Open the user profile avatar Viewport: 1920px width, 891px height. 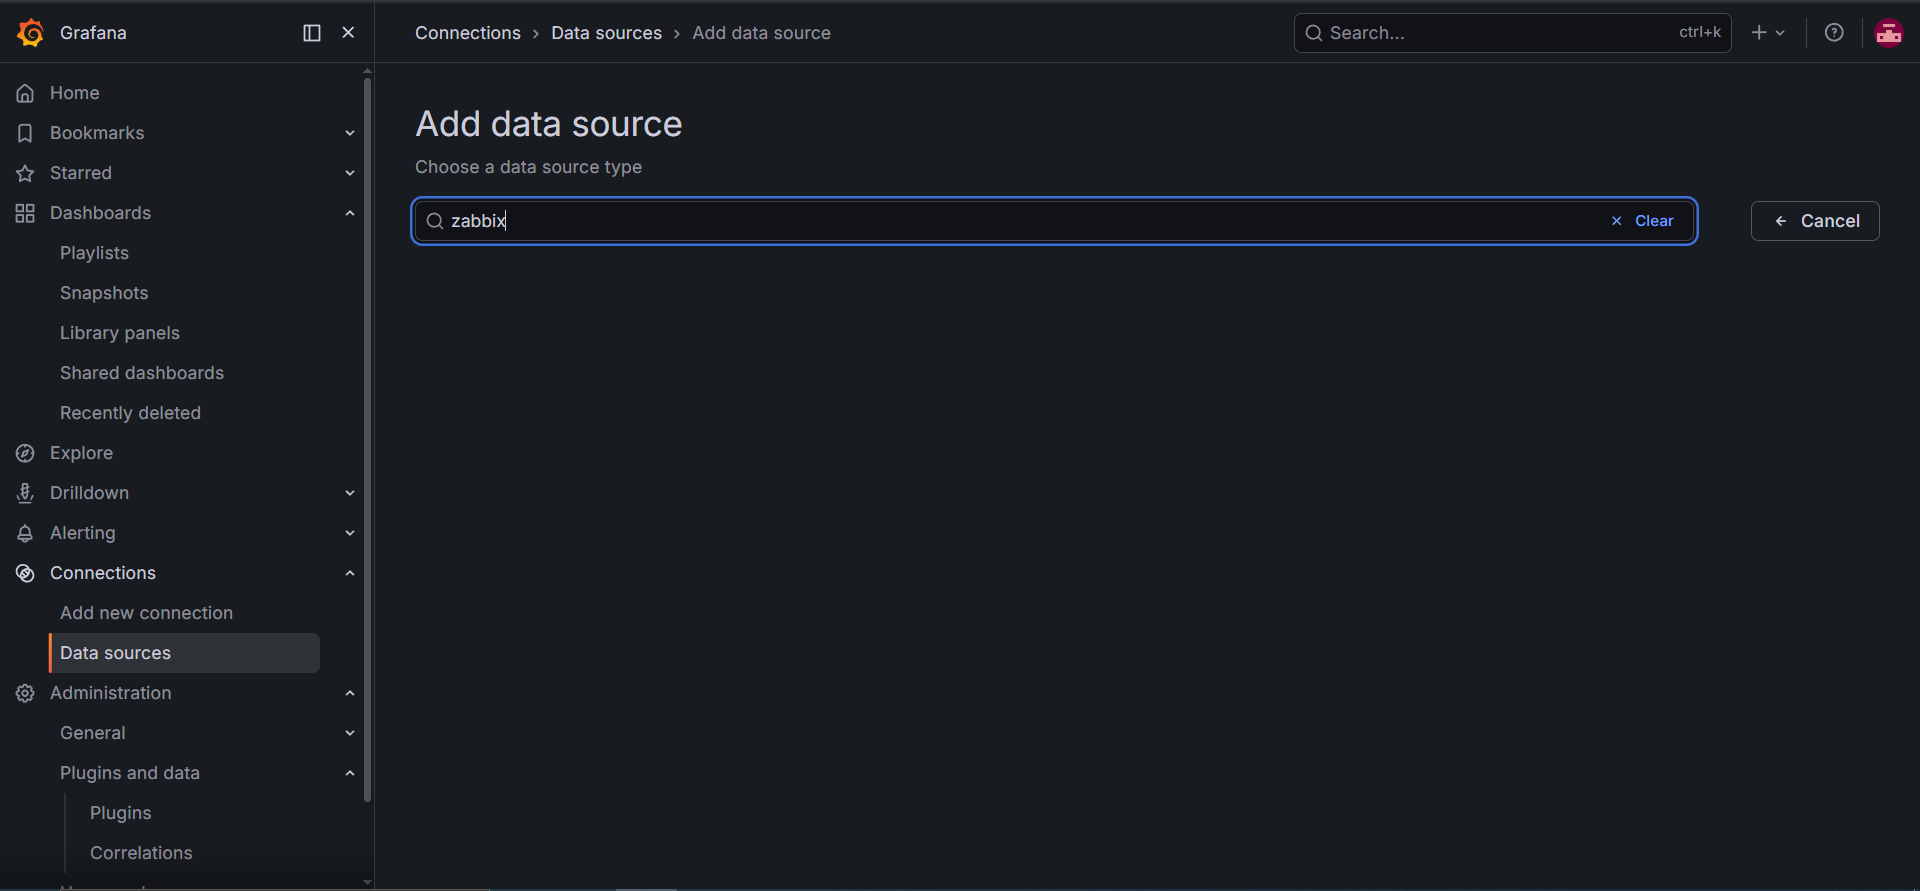(1888, 33)
